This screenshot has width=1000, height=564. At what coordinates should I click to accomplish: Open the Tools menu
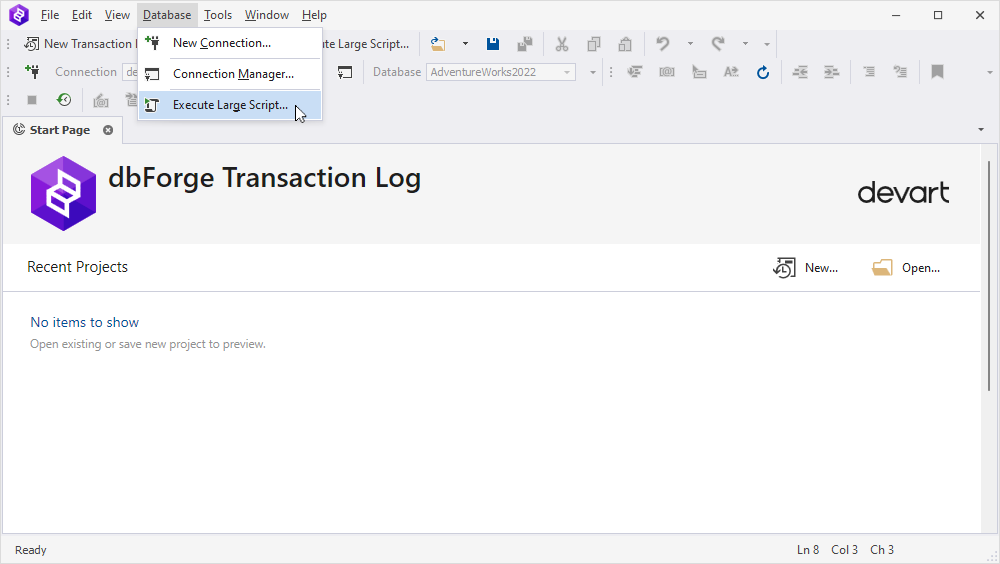217,15
